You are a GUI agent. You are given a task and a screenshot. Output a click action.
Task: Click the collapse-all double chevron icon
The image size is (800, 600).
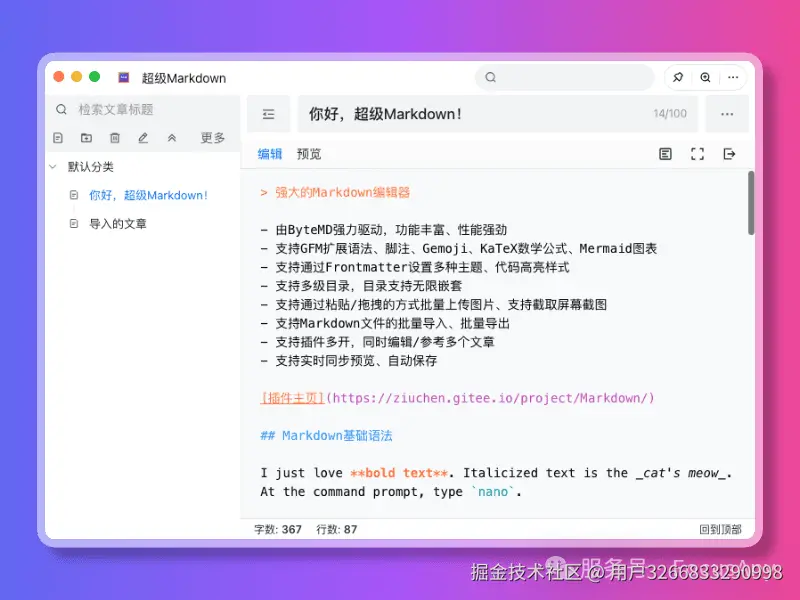click(172, 138)
